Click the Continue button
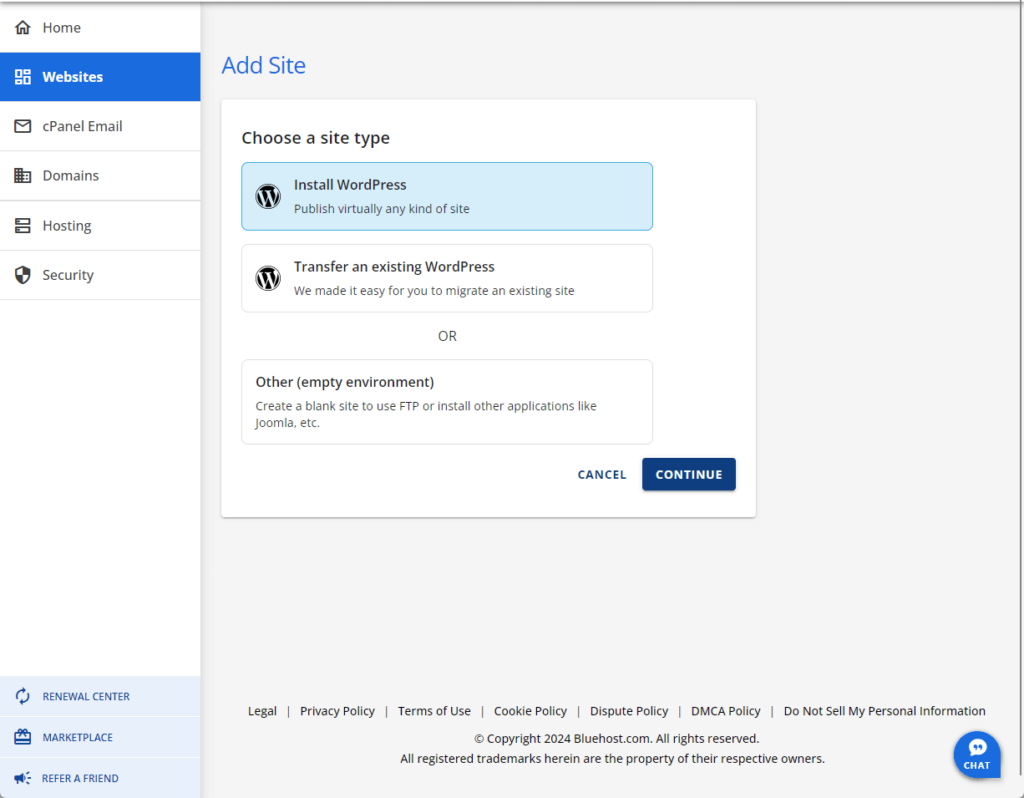Viewport: 1024px width, 798px height. pyautogui.click(x=688, y=475)
